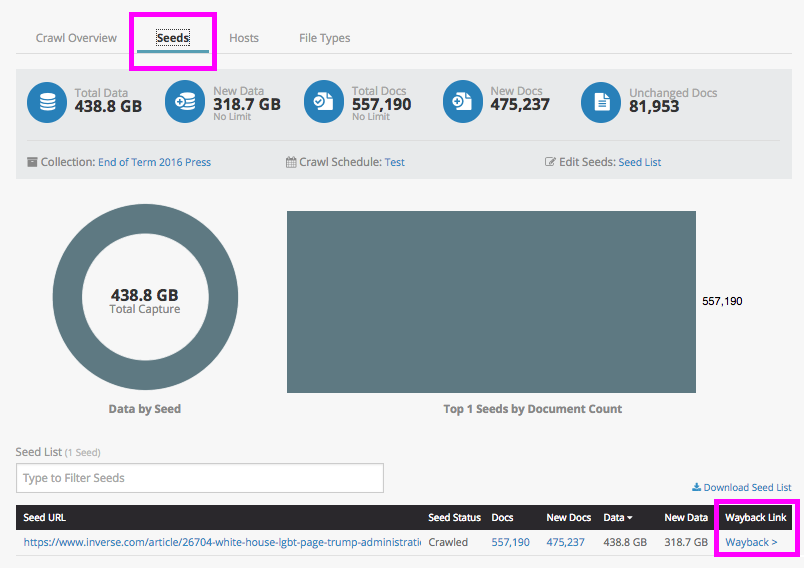
Task: Click the Total Docs checkmark document icon
Action: (324, 102)
